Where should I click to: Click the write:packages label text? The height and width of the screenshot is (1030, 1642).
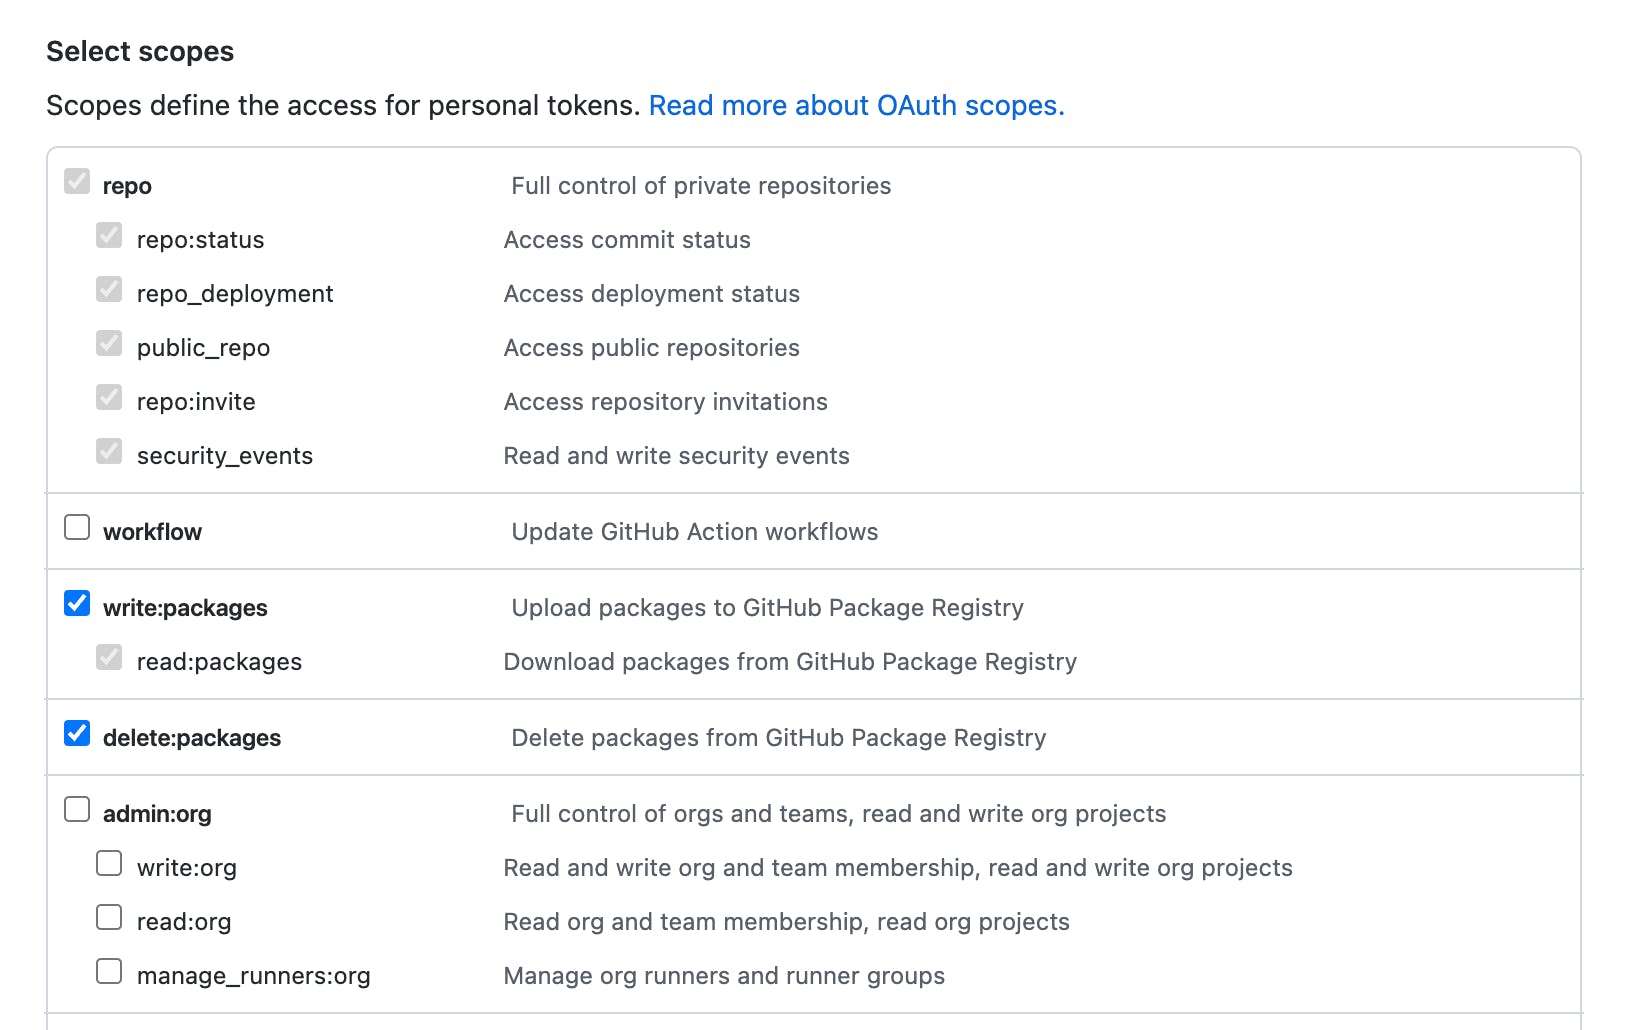point(185,608)
